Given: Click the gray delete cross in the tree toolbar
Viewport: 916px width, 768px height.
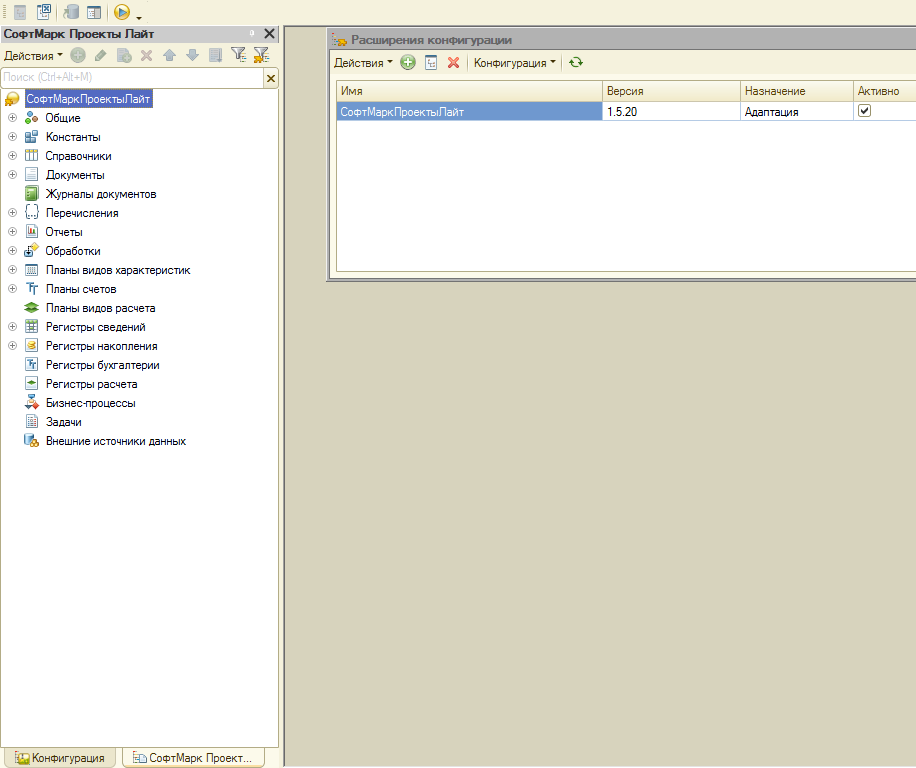Looking at the screenshot, I should [147, 55].
